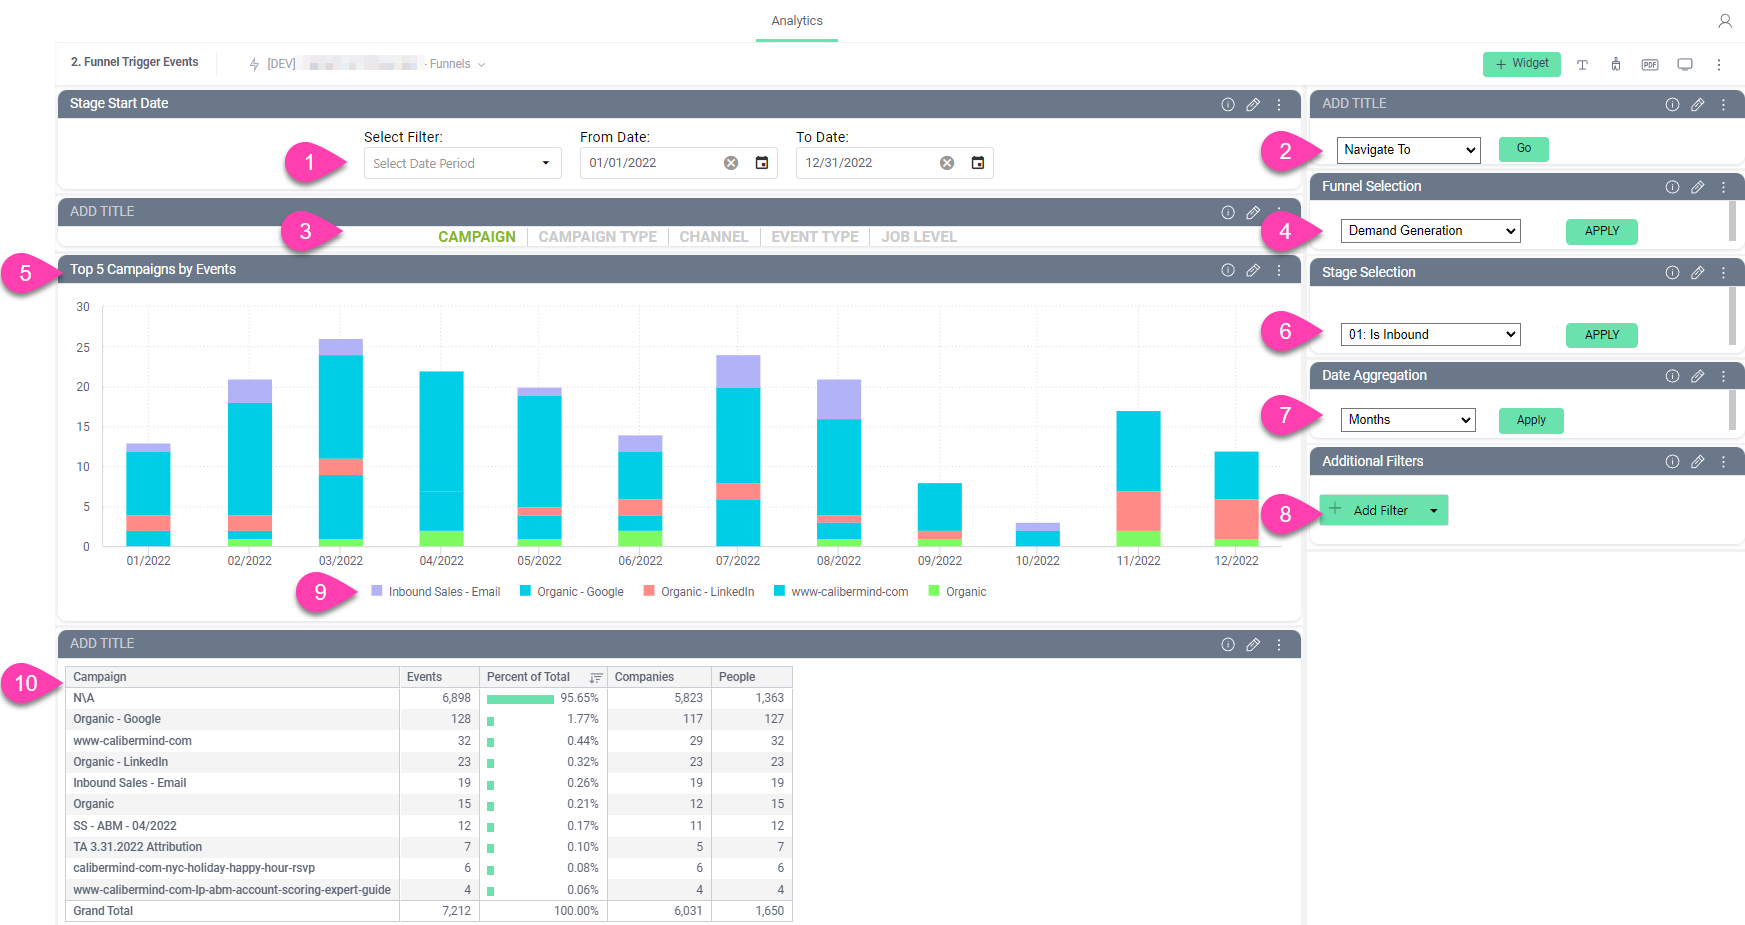Edit the campaign table widget
The width and height of the screenshot is (1745, 925).
pos(1253,645)
